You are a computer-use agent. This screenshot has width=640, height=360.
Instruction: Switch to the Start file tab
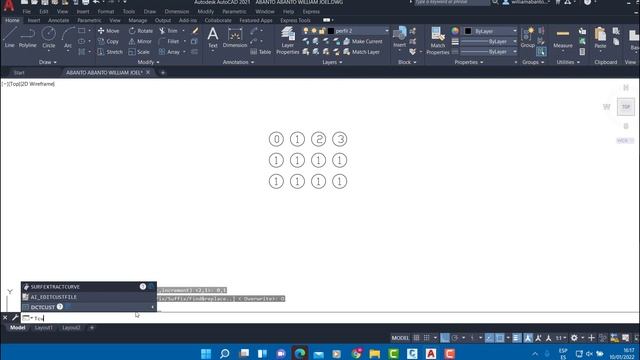(x=19, y=73)
